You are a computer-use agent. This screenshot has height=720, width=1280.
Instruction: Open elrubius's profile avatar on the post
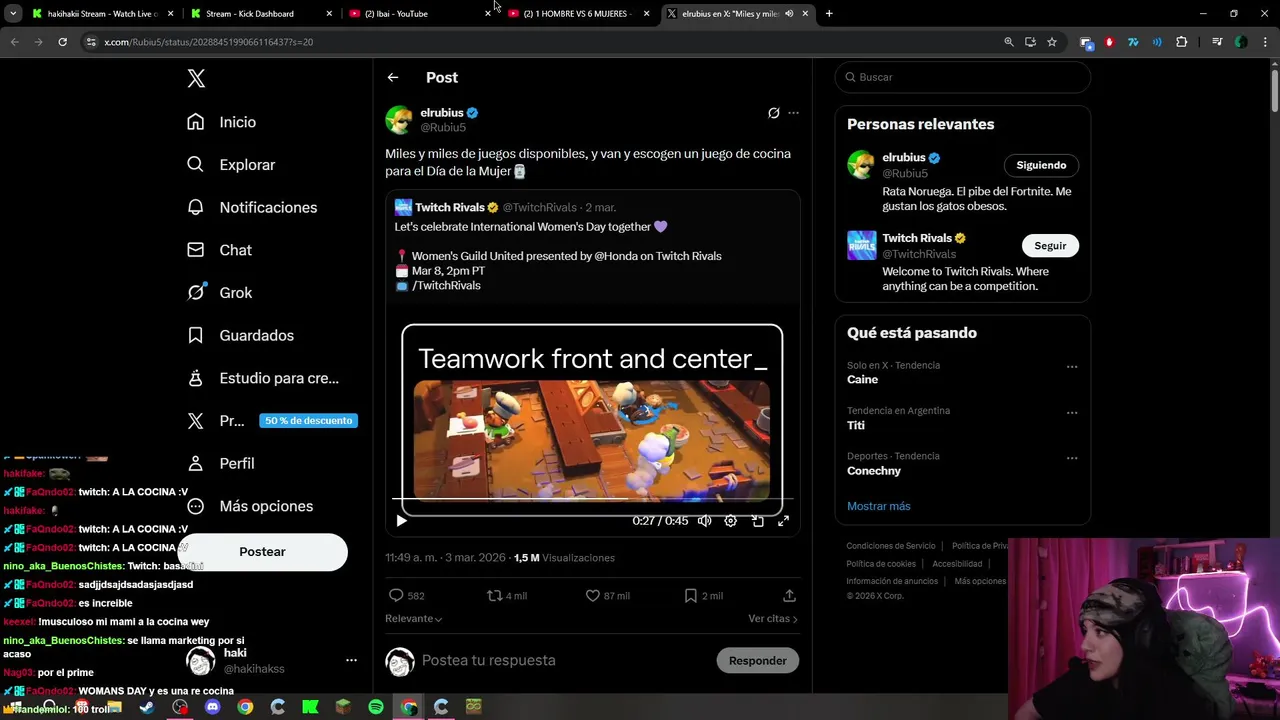coord(399,119)
